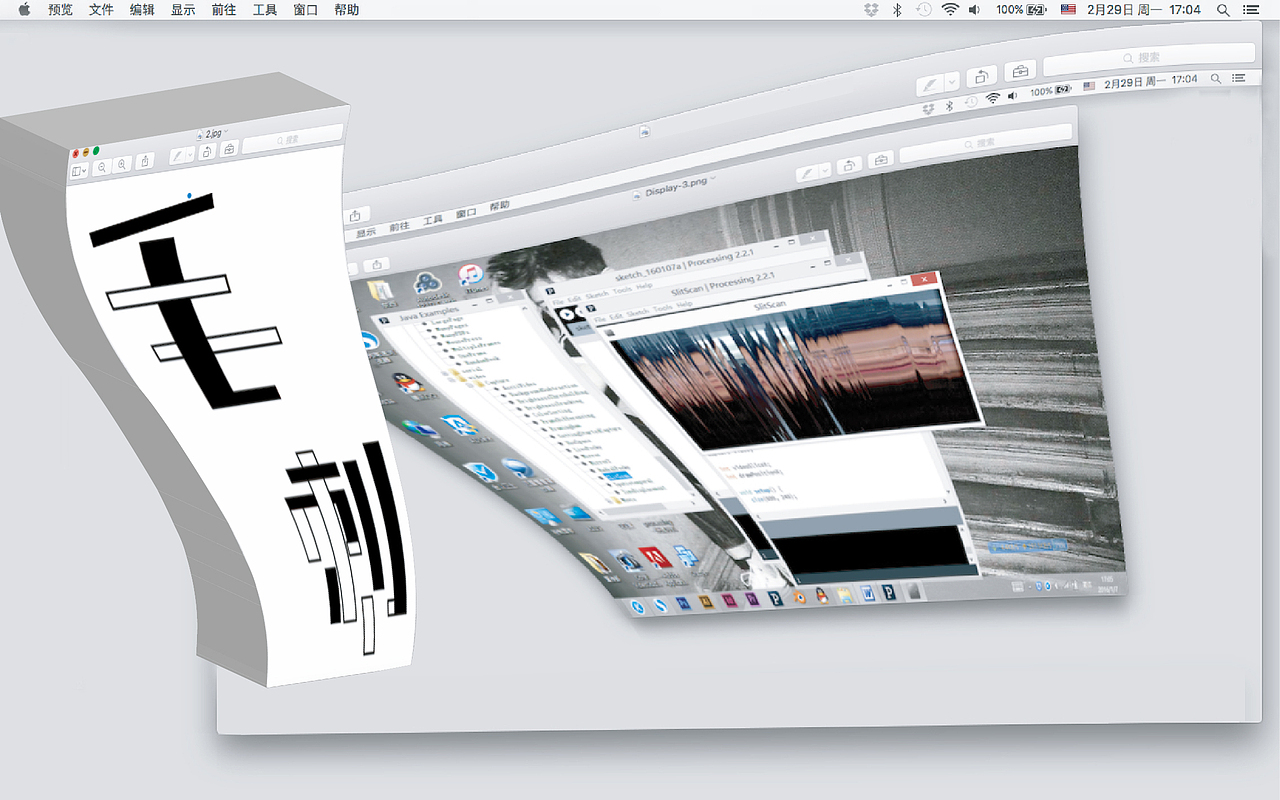Open Time Machine status in top menu bar

click(924, 10)
